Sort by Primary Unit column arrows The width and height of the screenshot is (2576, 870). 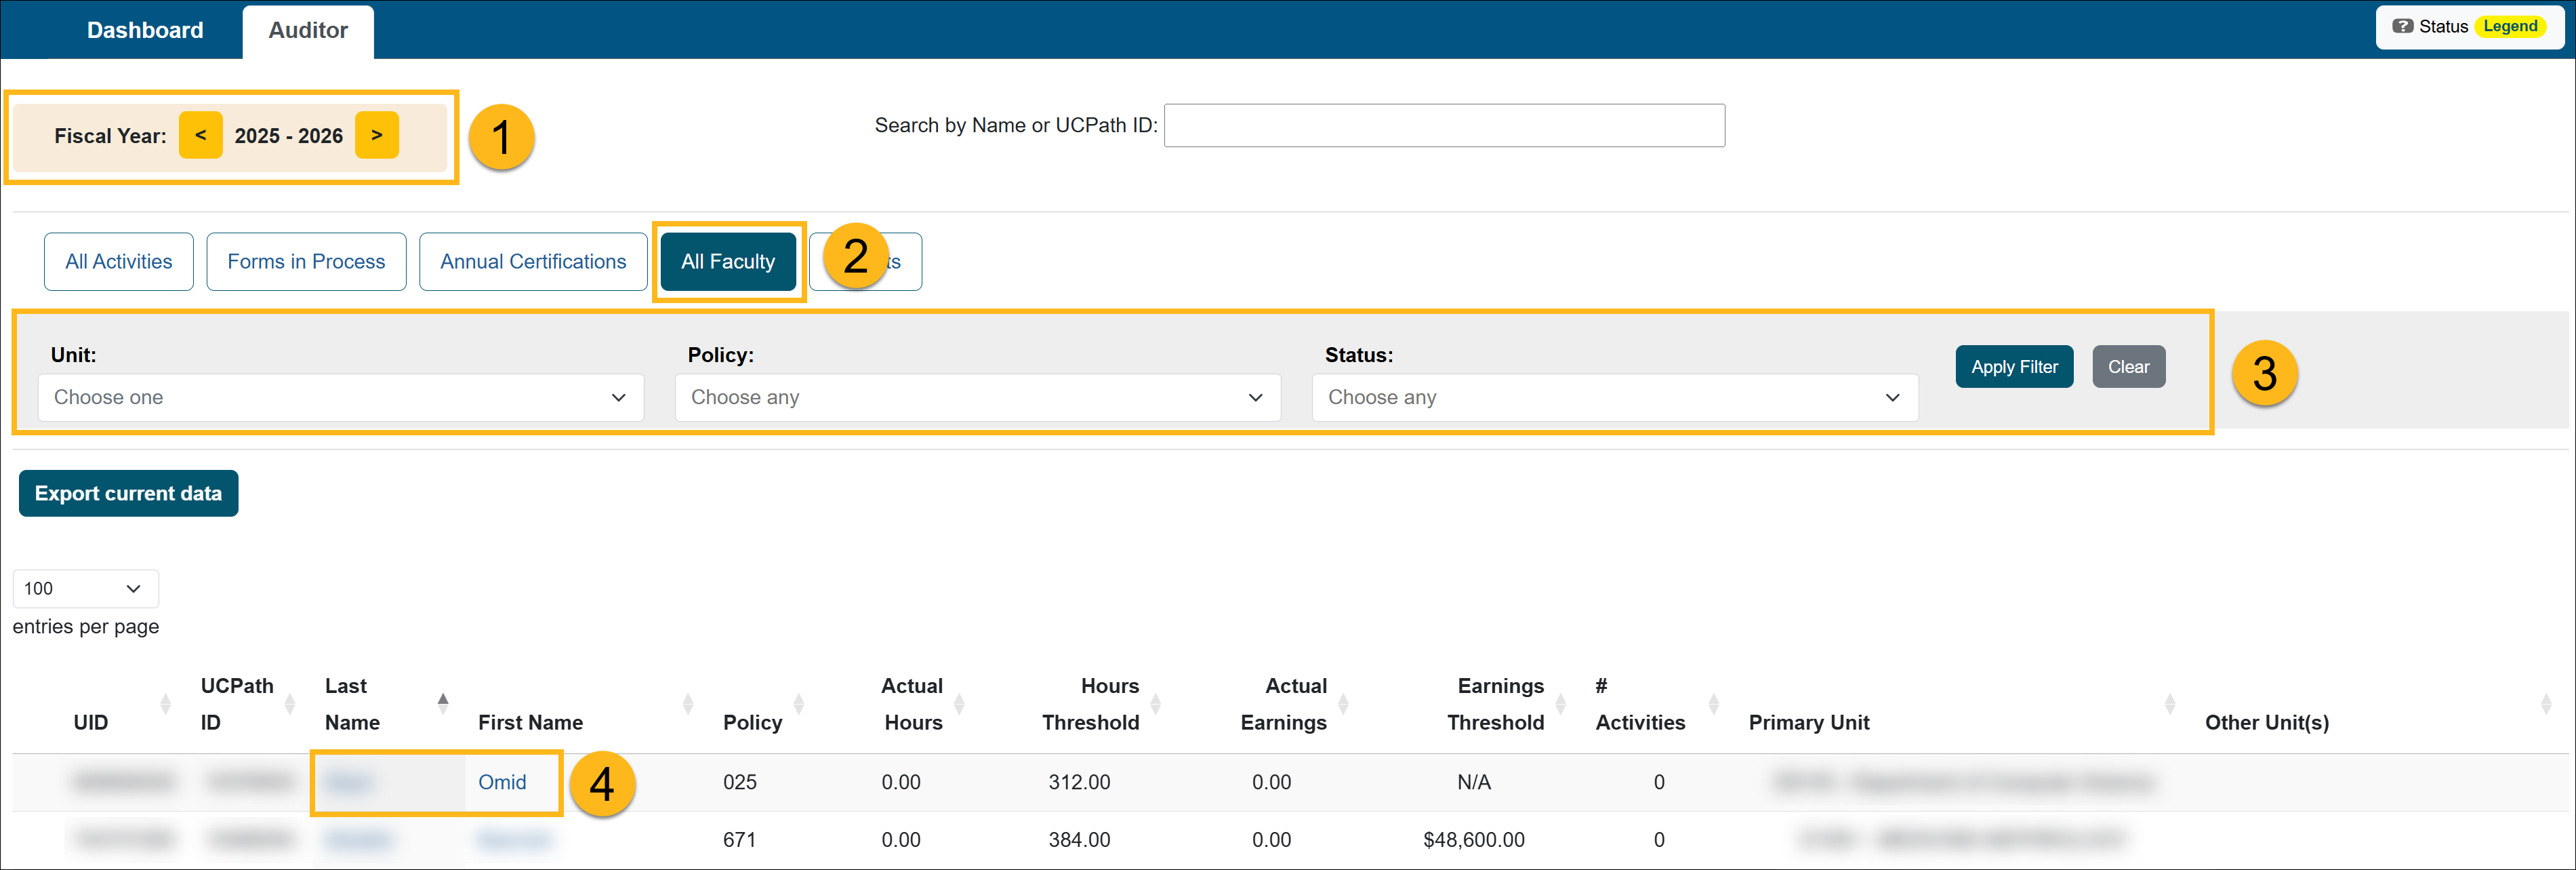pos(2169,704)
